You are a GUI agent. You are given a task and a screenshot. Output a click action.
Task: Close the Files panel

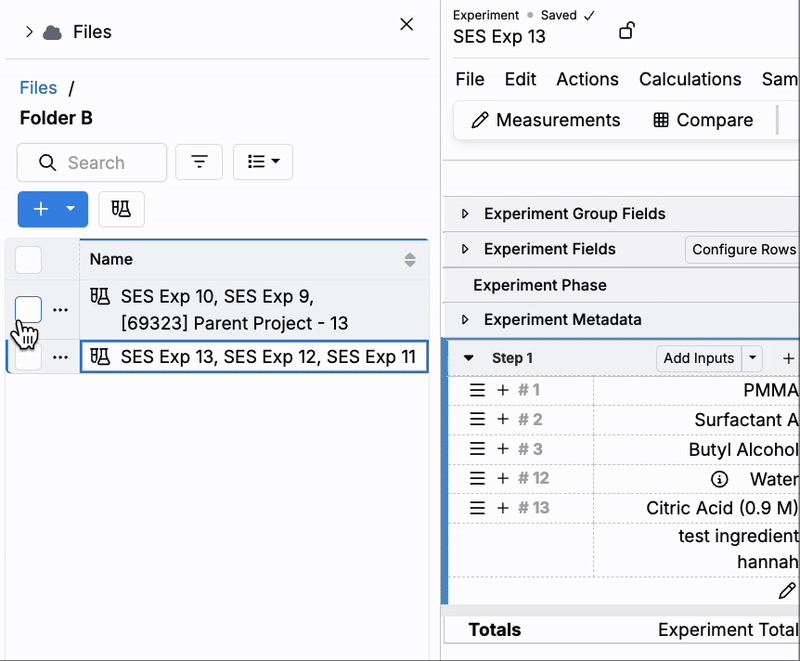[406, 25]
